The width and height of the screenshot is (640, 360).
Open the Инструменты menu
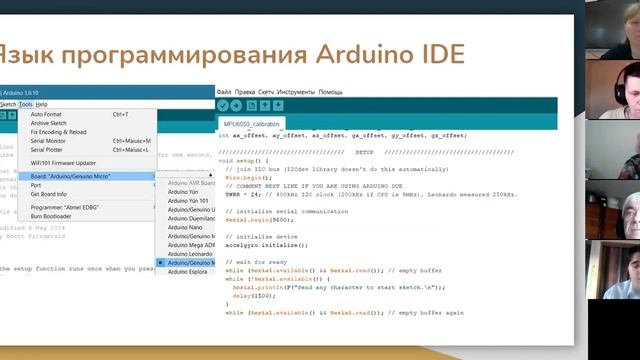[296, 92]
